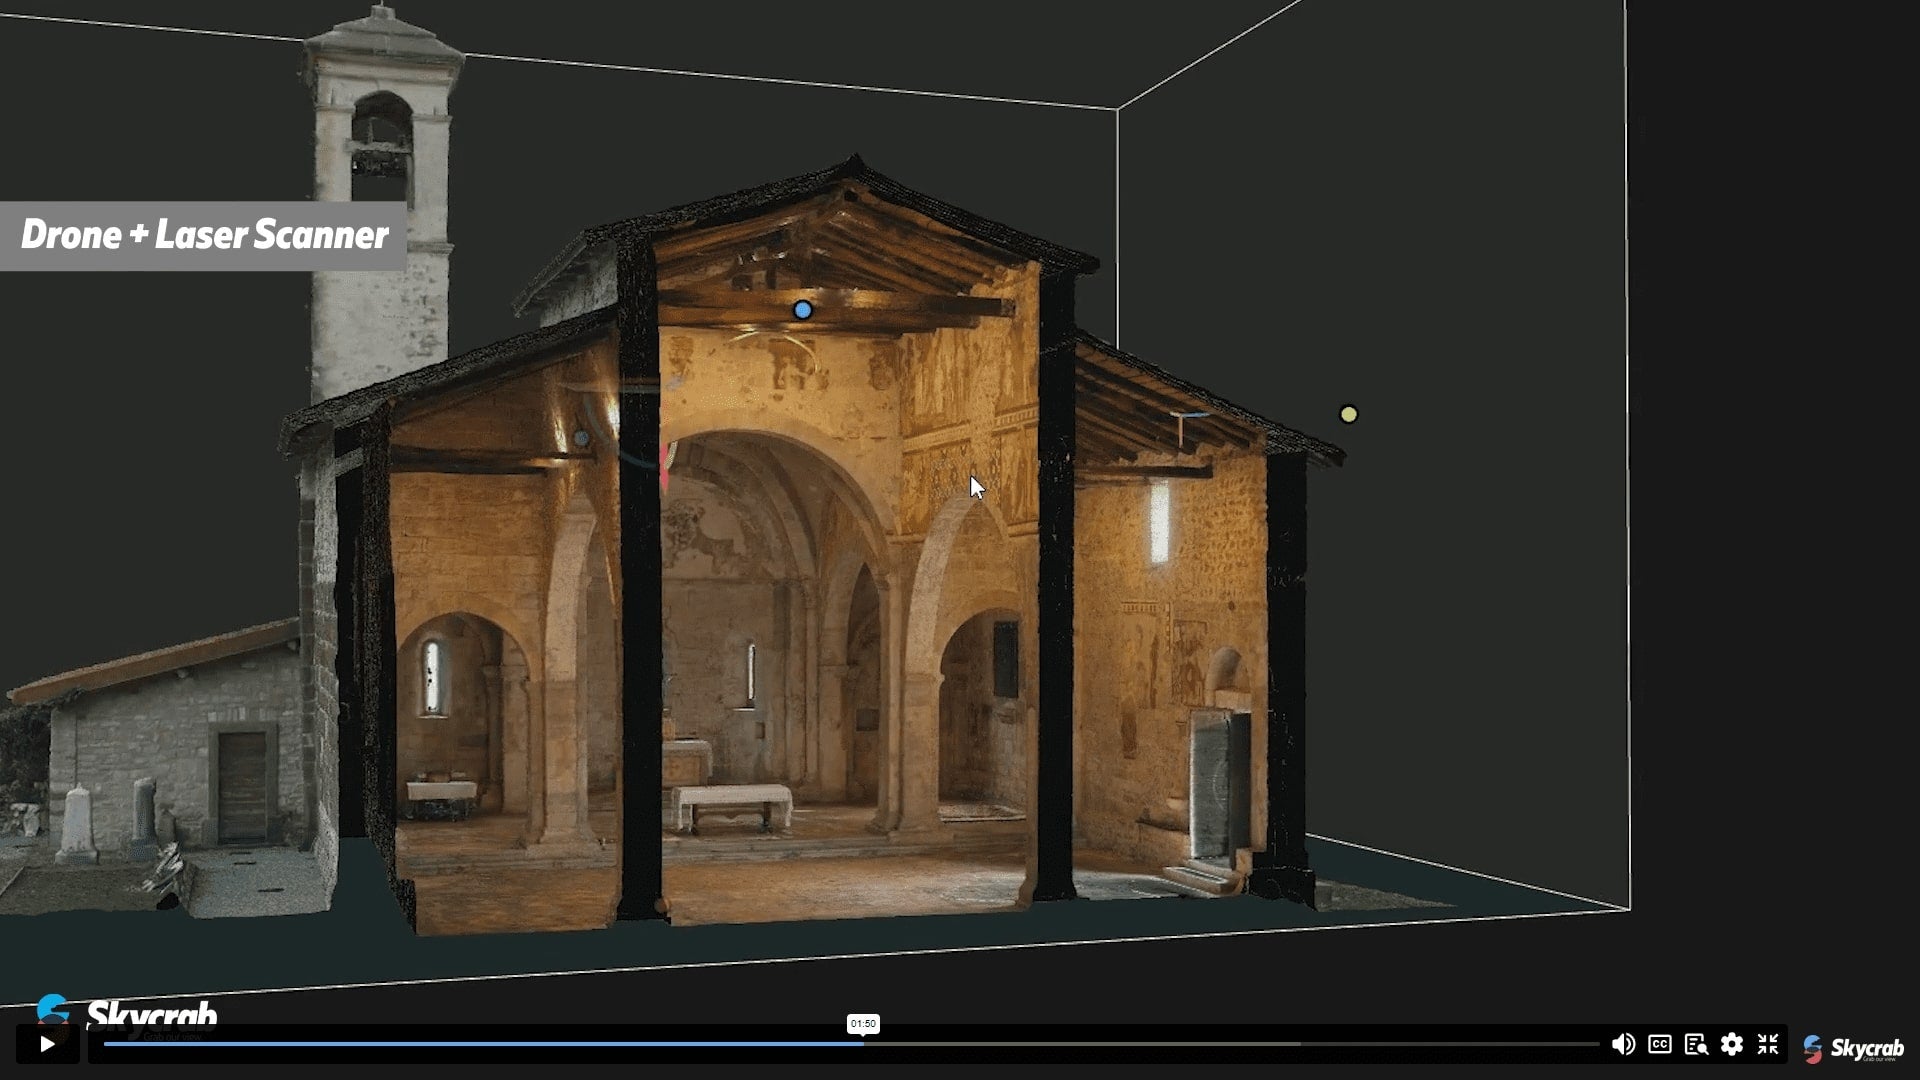The height and width of the screenshot is (1080, 1920).
Task: Click the blue marker on the roof beam
Action: coord(802,310)
